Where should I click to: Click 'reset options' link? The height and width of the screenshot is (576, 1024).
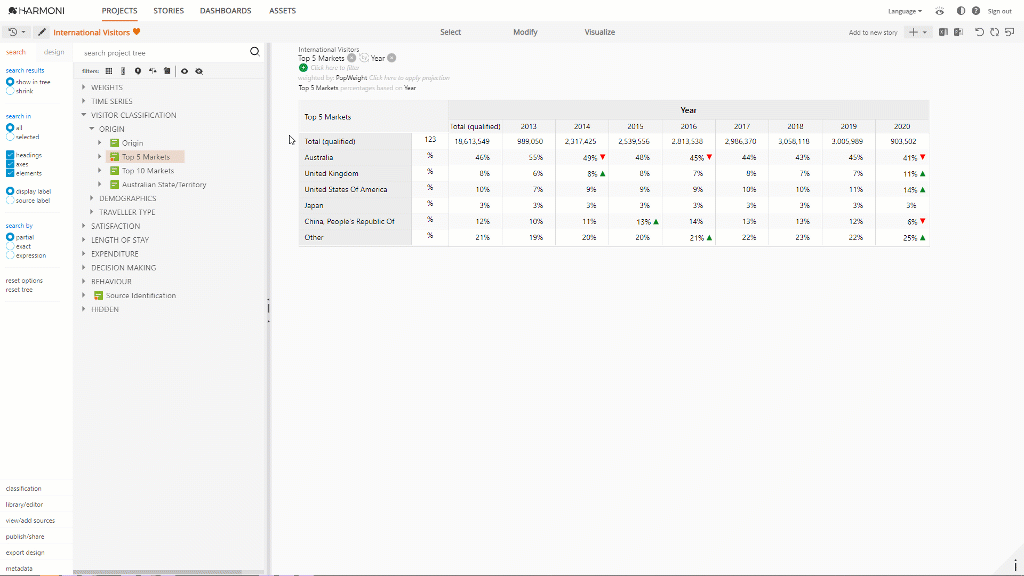24,281
